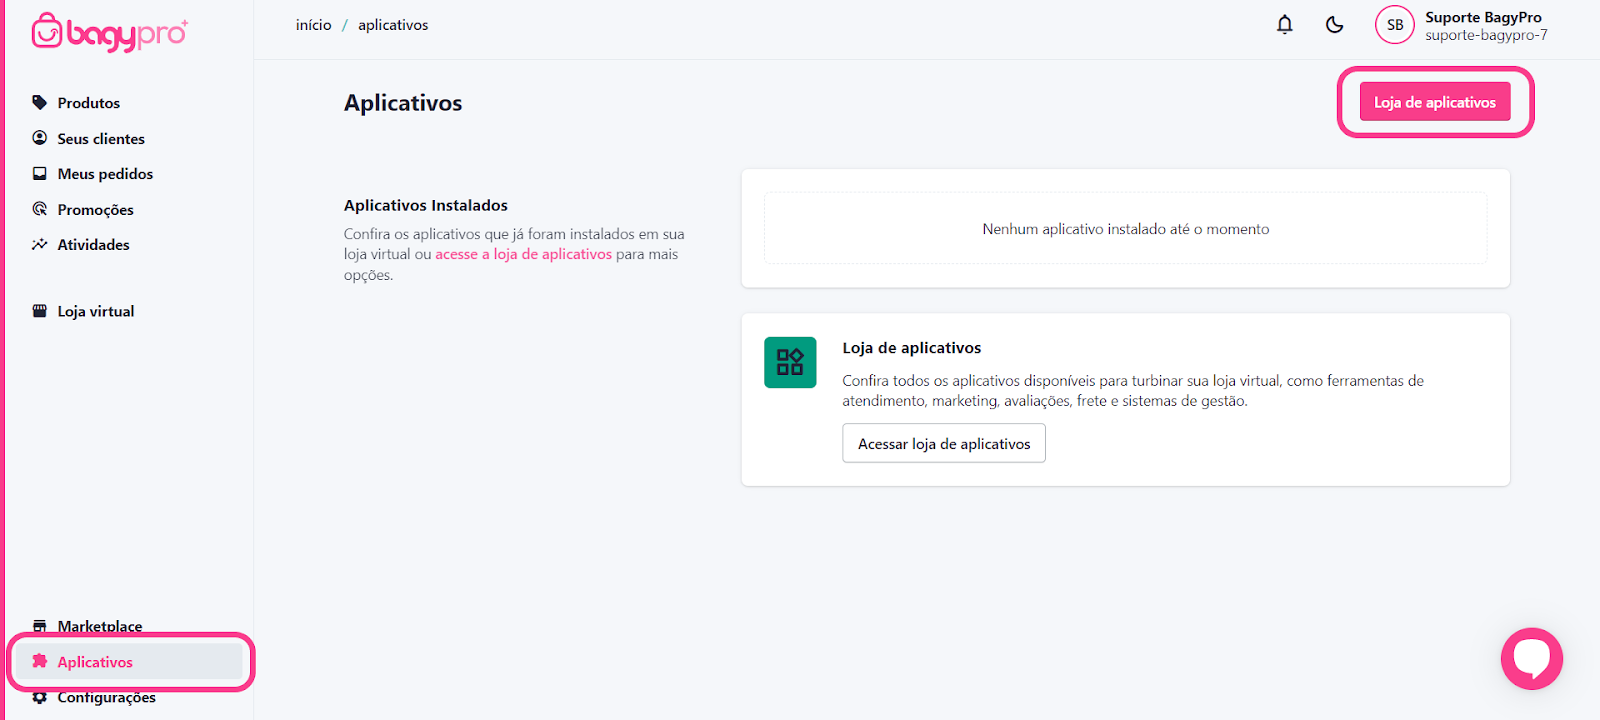This screenshot has height=720, width=1600.
Task: Follow the 'acesse a loja de aplicativos' link
Action: pyautogui.click(x=523, y=254)
